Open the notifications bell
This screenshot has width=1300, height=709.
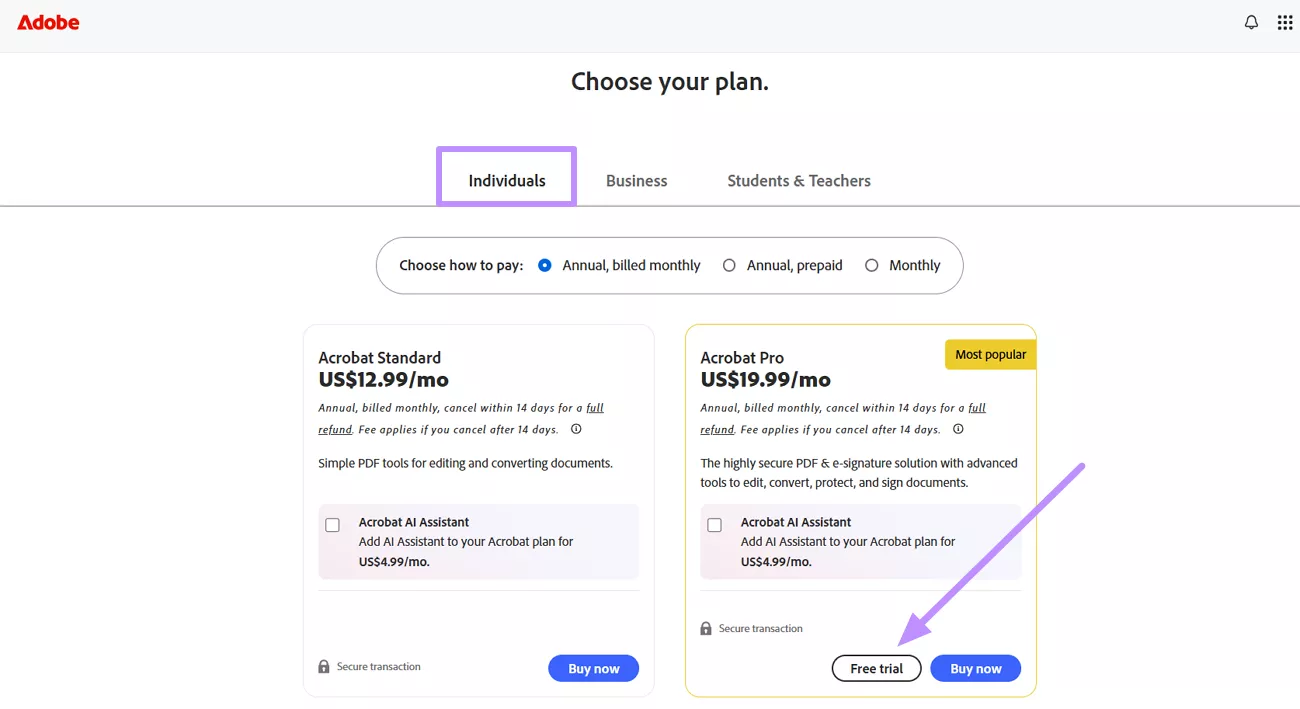tap(1251, 22)
